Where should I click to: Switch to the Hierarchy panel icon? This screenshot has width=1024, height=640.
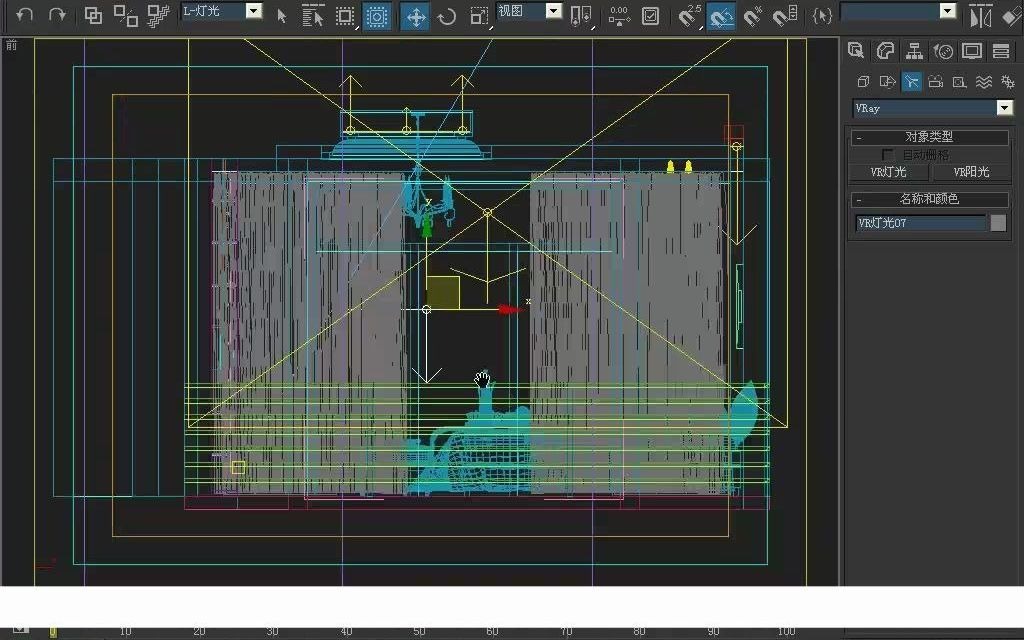[913, 50]
